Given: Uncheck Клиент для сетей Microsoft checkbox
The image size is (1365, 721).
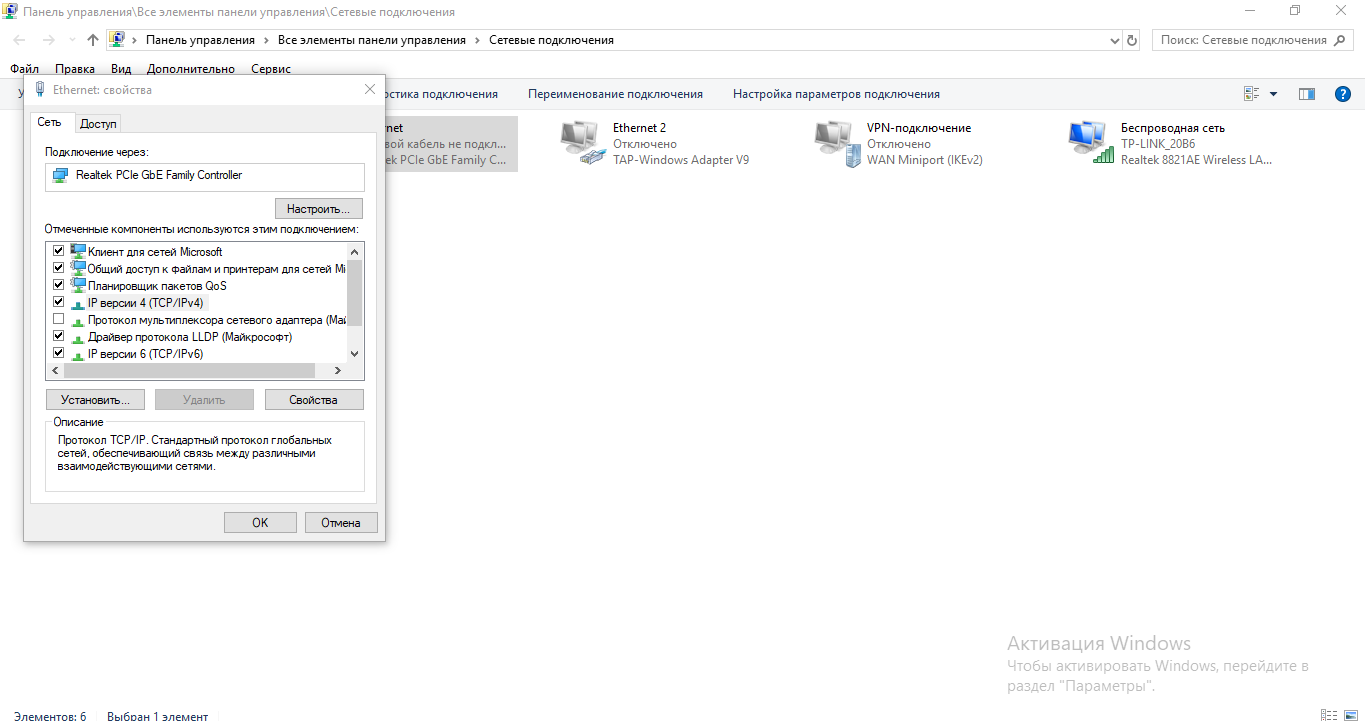Looking at the screenshot, I should 58,251.
